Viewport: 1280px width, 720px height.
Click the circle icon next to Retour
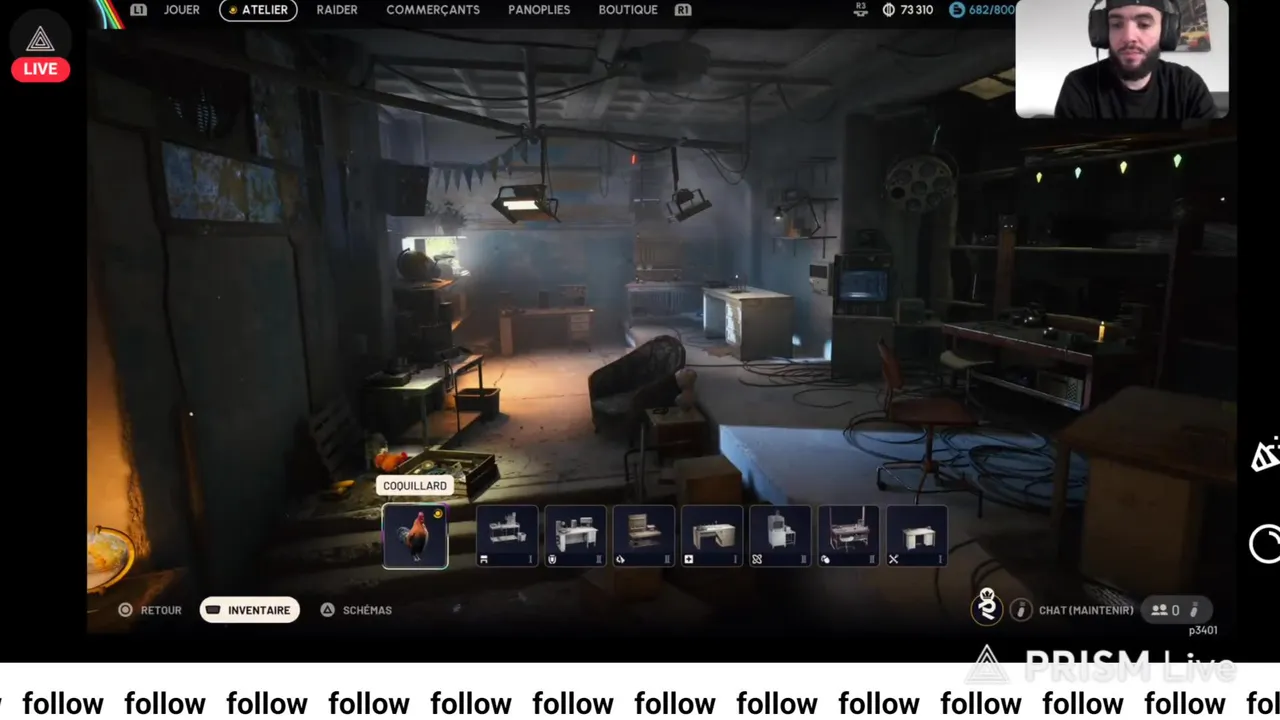click(125, 610)
